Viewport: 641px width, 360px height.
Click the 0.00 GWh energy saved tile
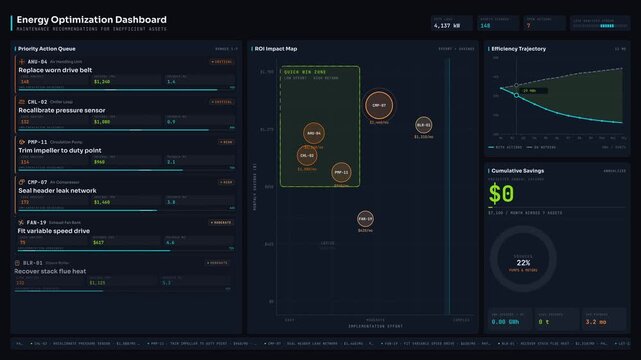(510, 319)
